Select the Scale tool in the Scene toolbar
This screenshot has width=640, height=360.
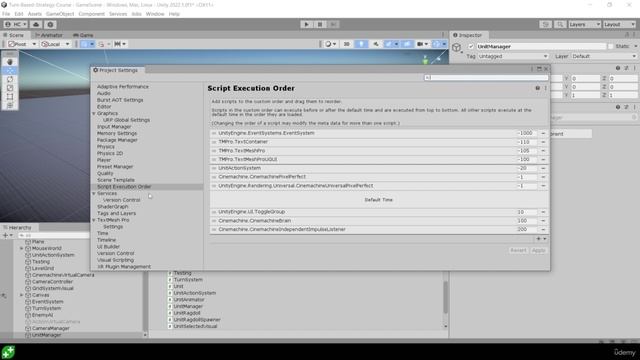pos(10,88)
